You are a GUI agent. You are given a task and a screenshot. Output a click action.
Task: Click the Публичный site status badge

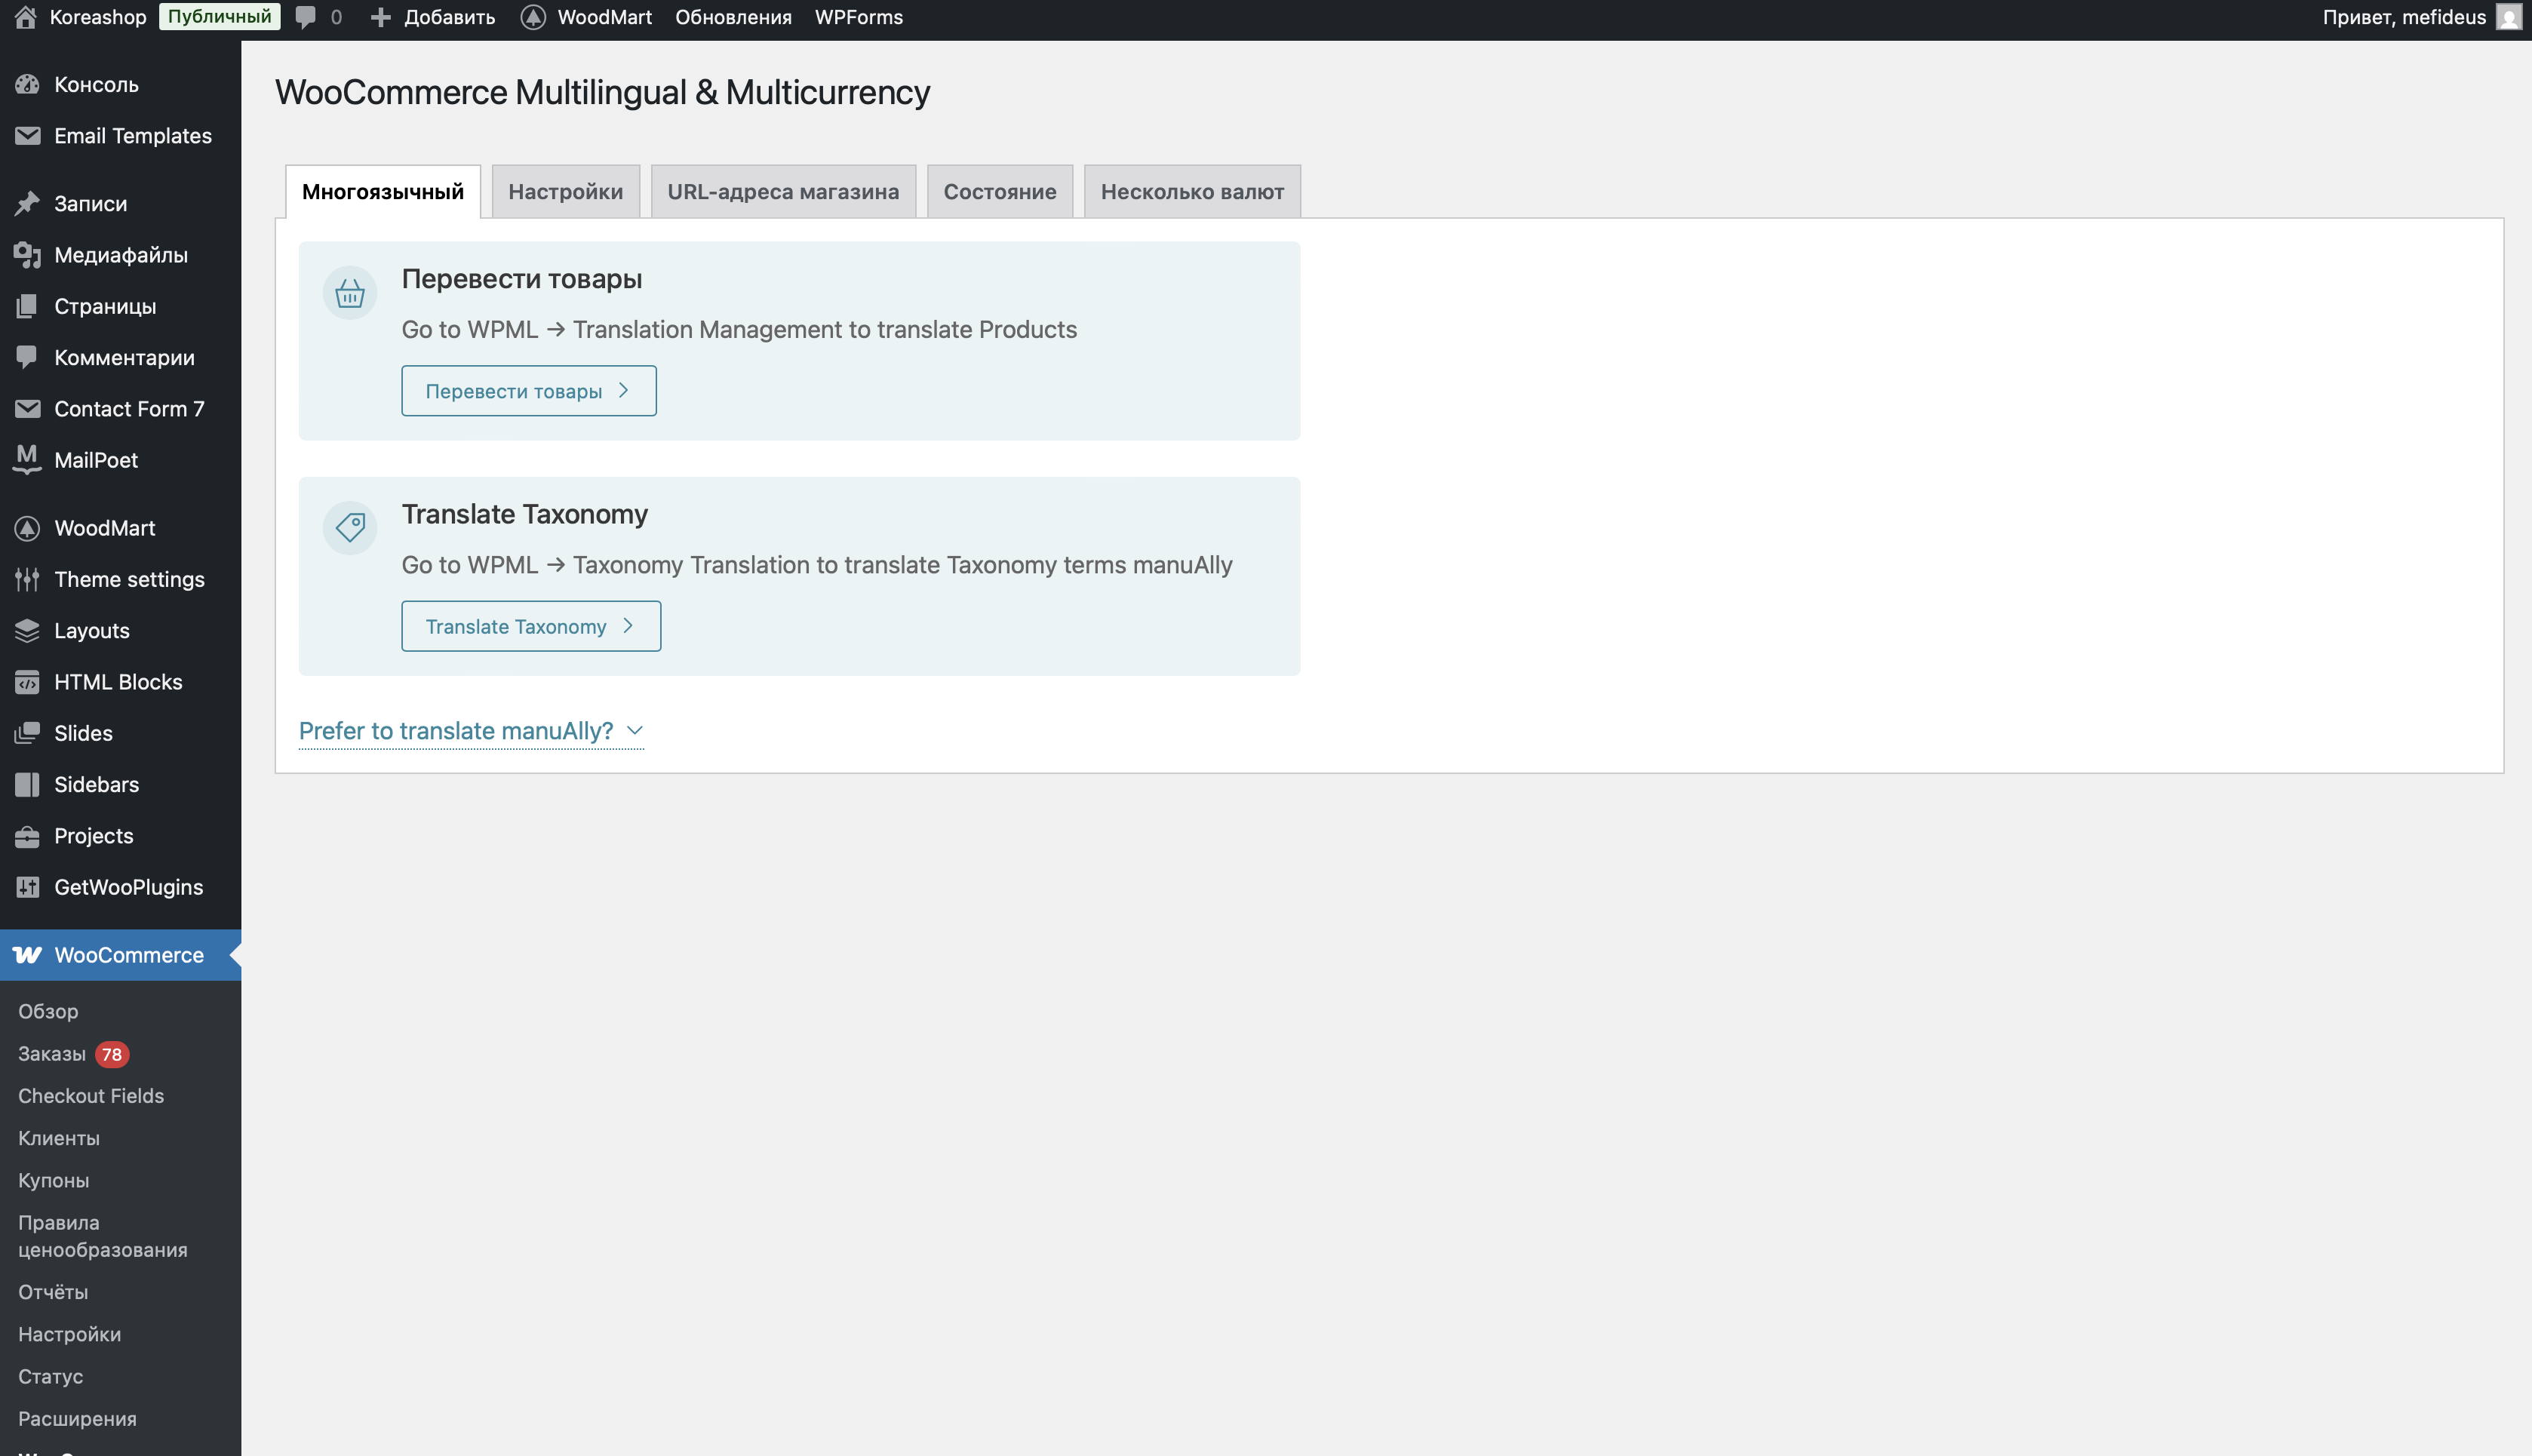[x=219, y=17]
